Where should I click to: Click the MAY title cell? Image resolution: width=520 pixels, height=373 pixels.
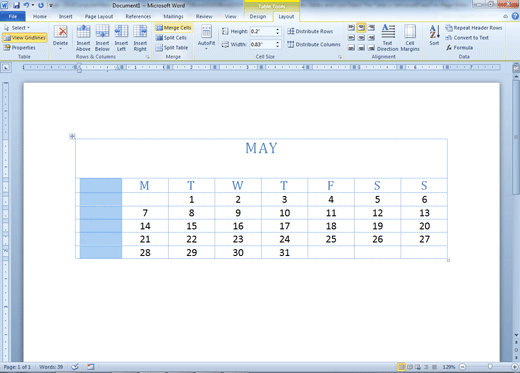(261, 158)
